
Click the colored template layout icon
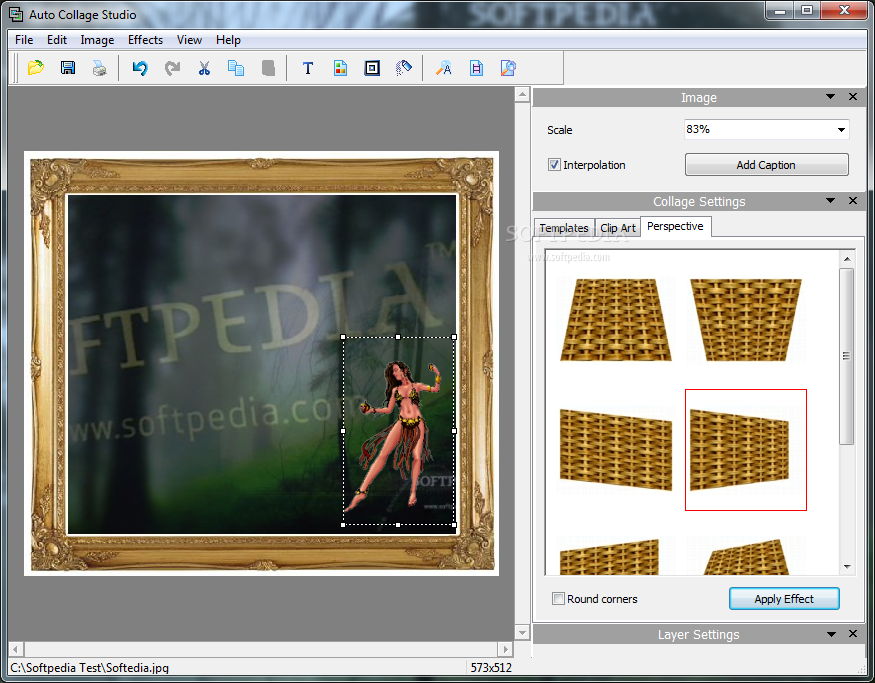coord(340,68)
